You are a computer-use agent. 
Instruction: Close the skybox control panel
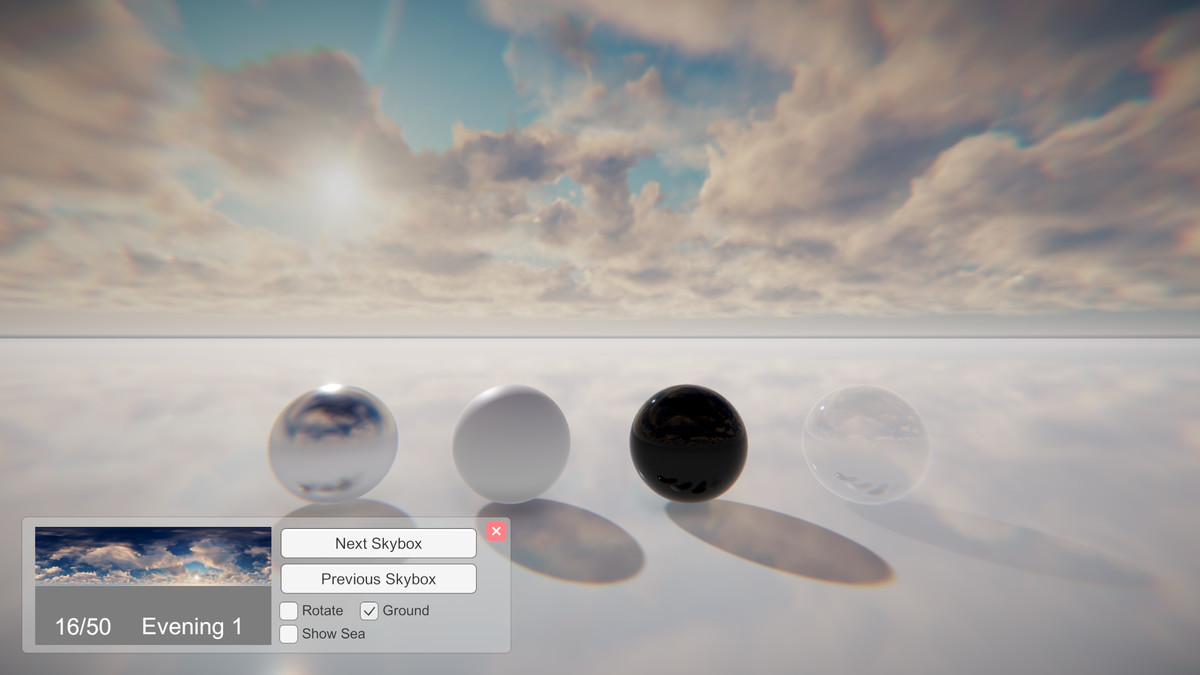coord(496,531)
